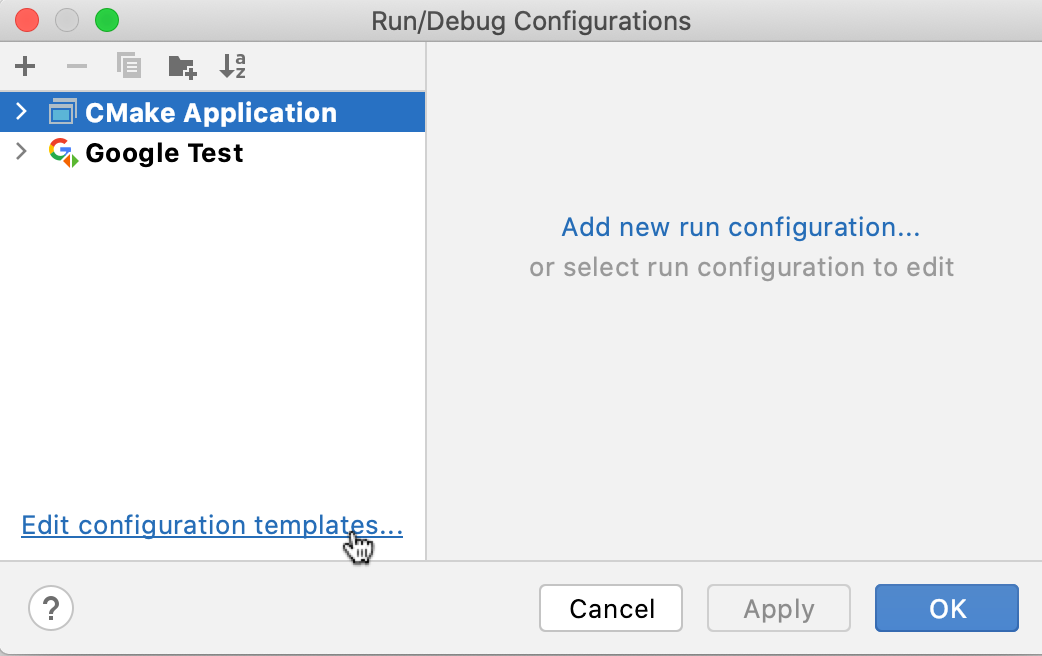Select the CMake Application configuration group
The width and height of the screenshot is (1042, 656).
(210, 111)
